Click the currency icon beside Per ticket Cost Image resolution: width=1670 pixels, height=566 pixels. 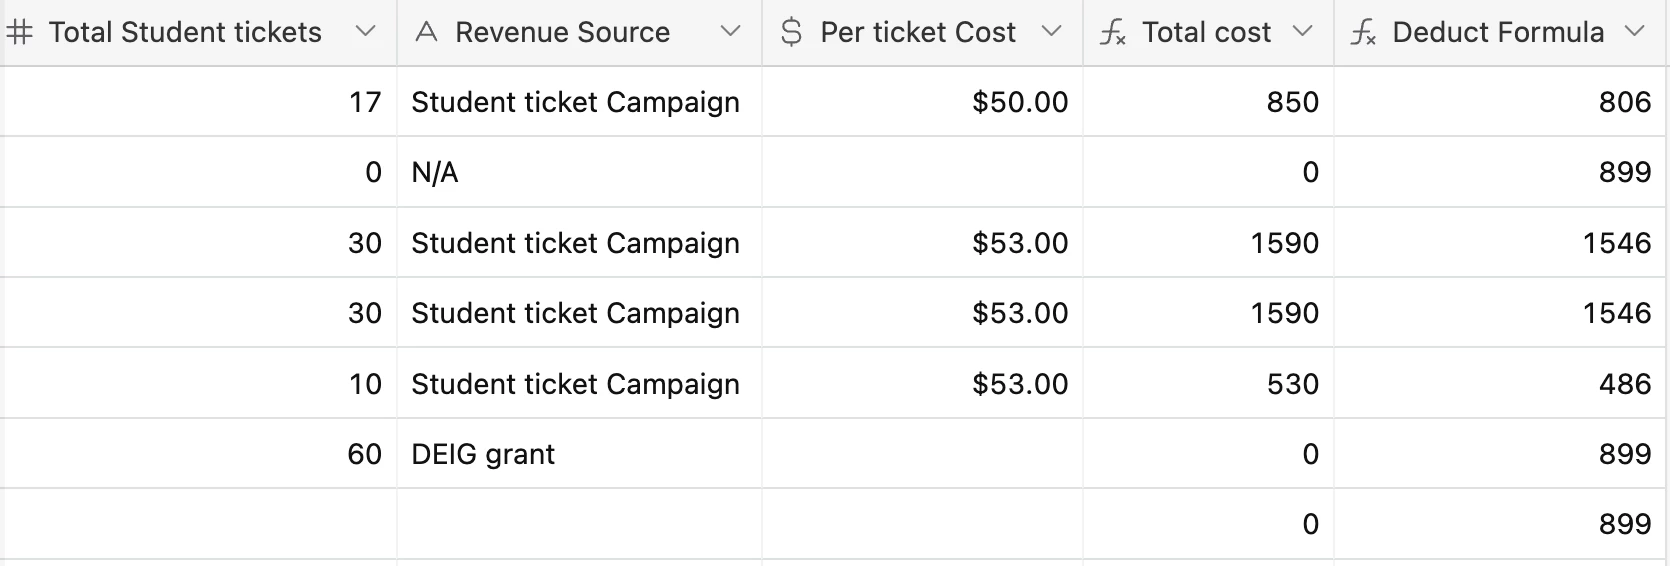pos(791,33)
